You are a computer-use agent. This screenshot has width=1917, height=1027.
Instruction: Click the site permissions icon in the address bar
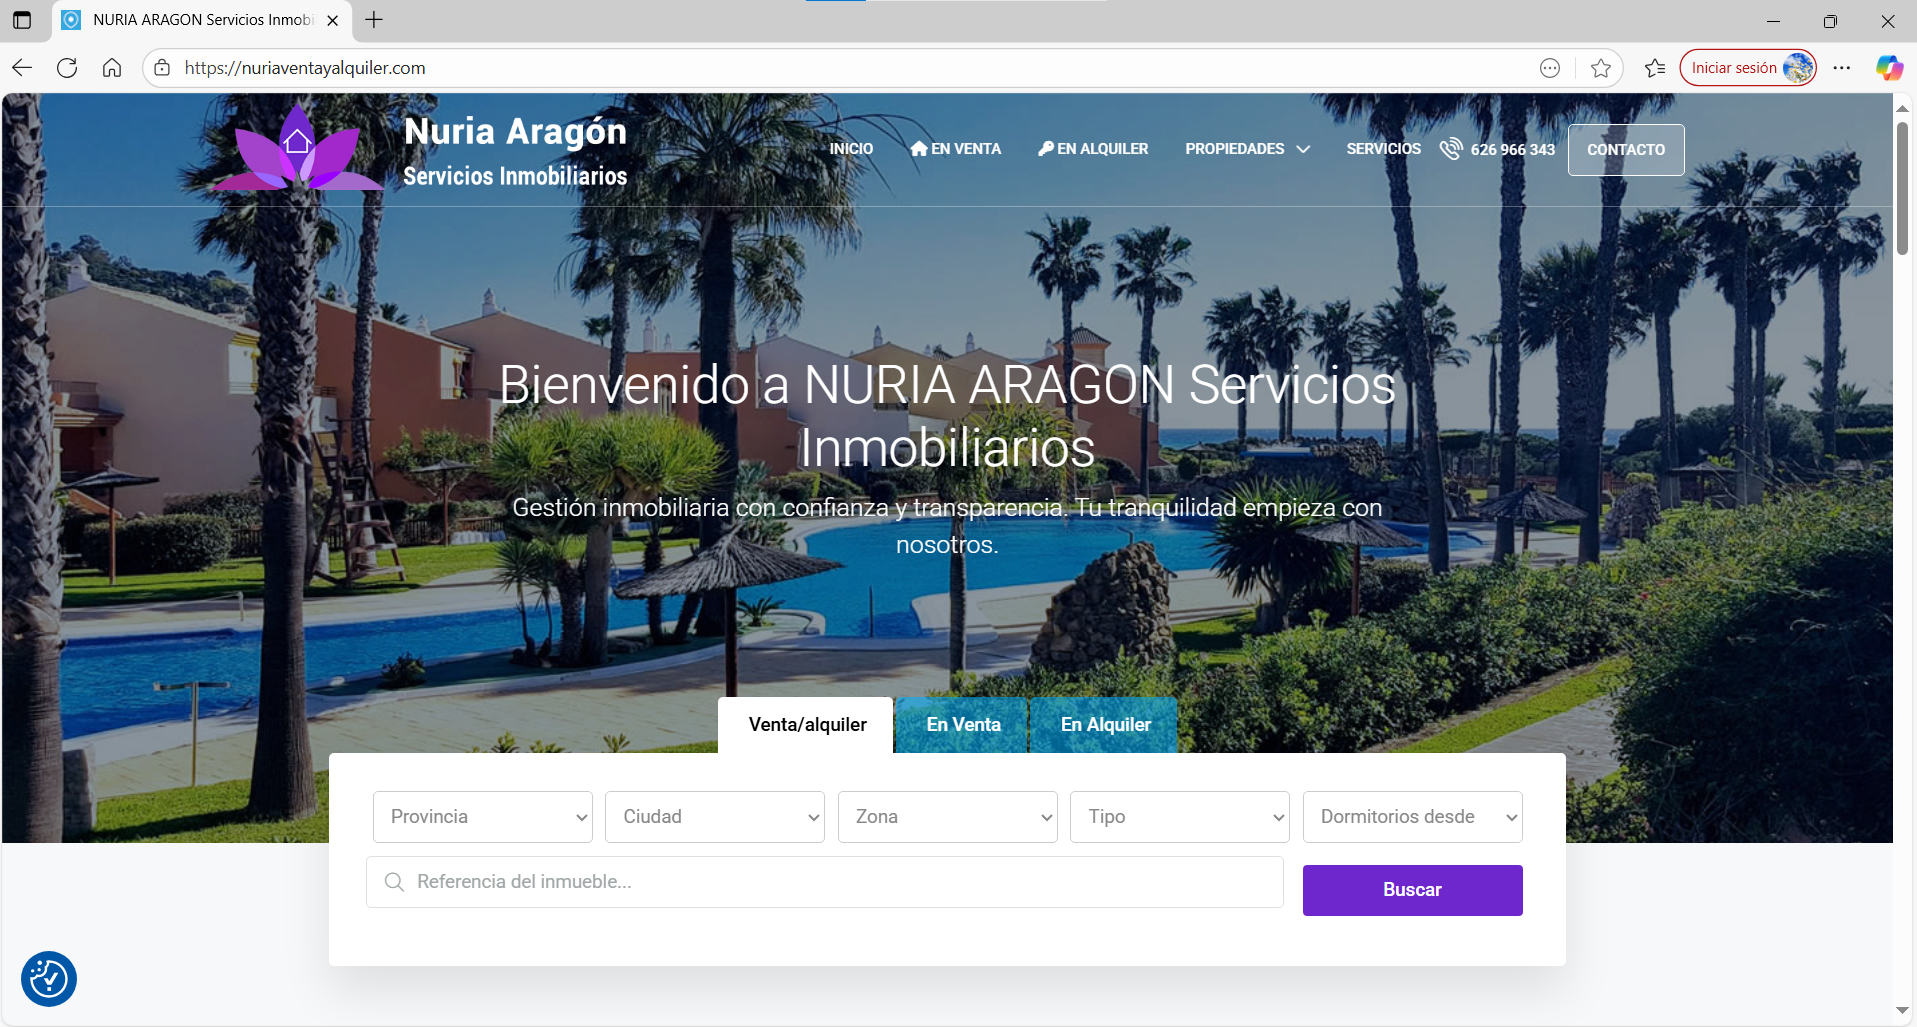coord(162,67)
